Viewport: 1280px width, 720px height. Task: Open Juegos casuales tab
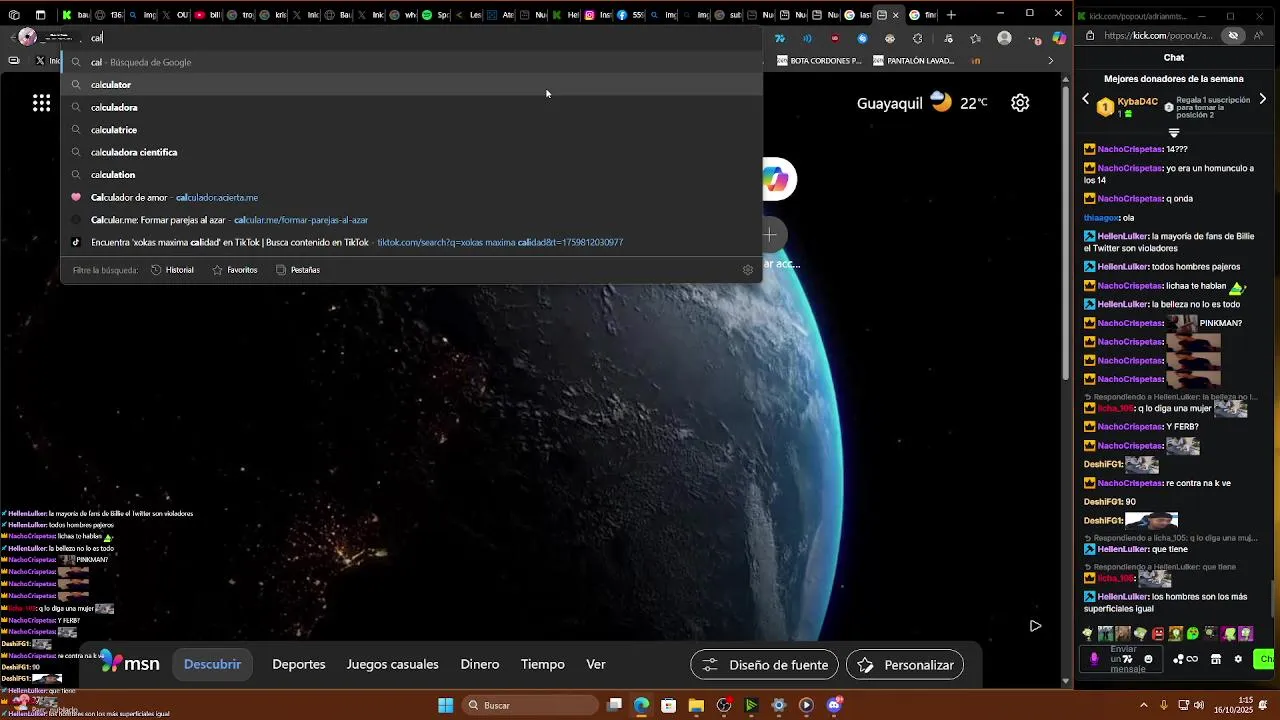click(392, 665)
